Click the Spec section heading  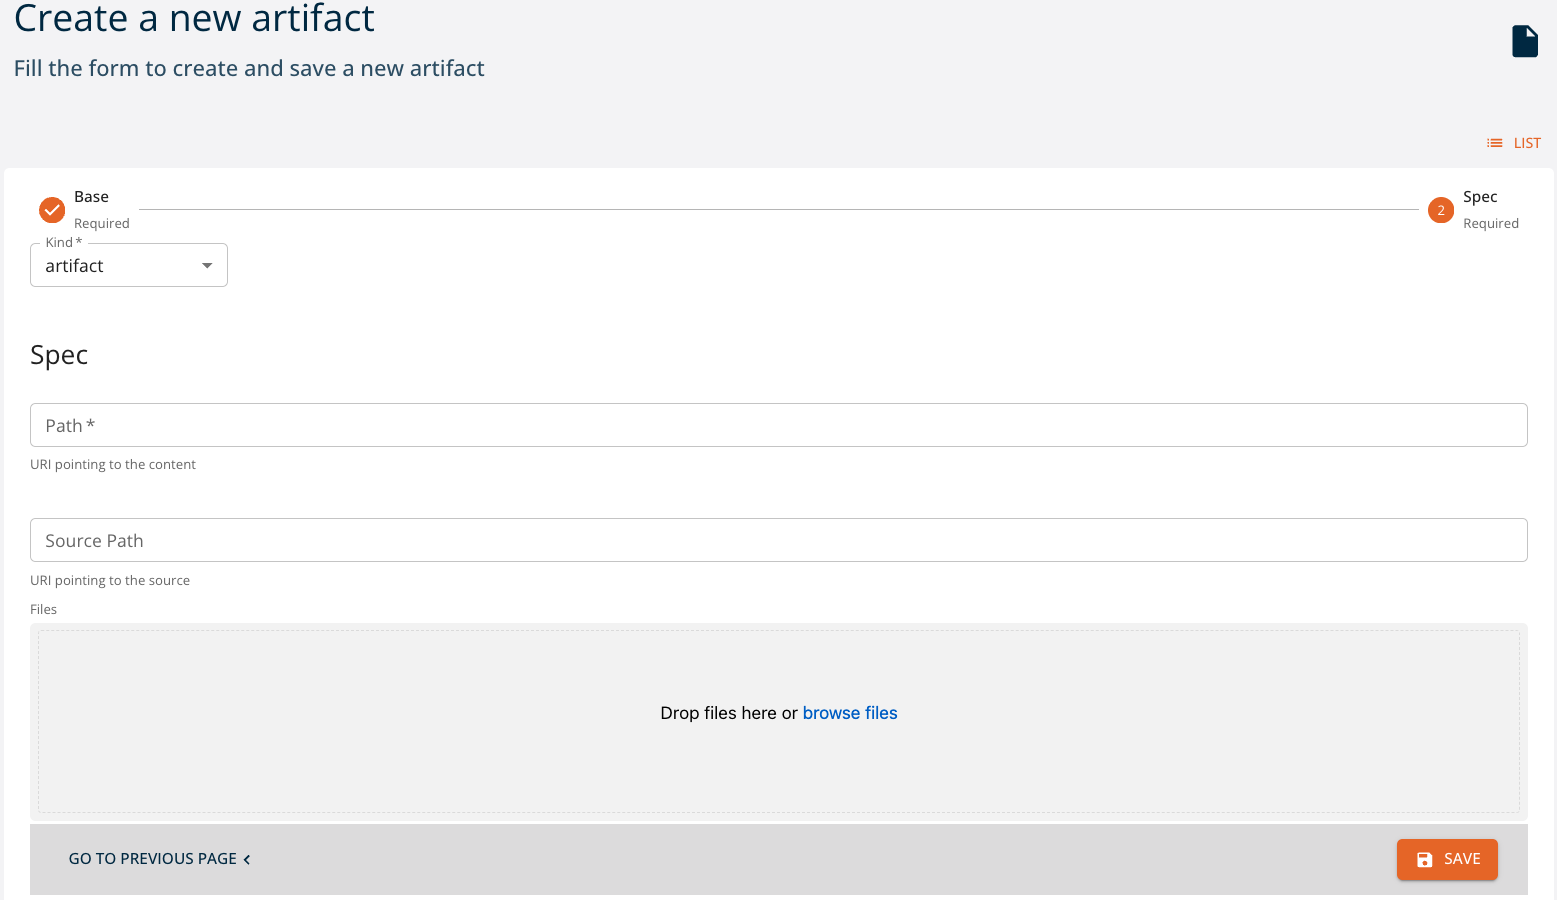click(59, 355)
